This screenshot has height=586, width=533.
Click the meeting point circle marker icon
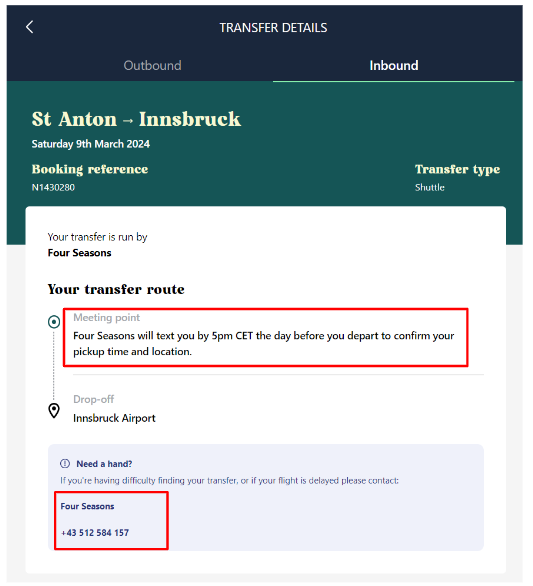(54, 322)
